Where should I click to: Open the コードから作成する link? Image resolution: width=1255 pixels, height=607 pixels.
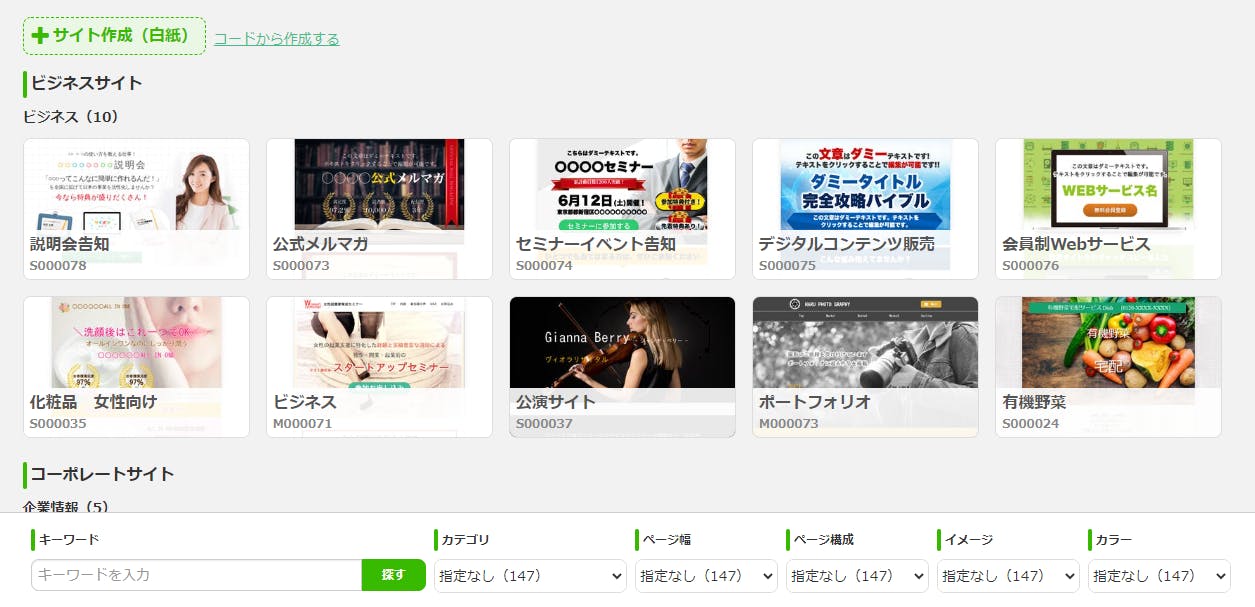tap(276, 39)
